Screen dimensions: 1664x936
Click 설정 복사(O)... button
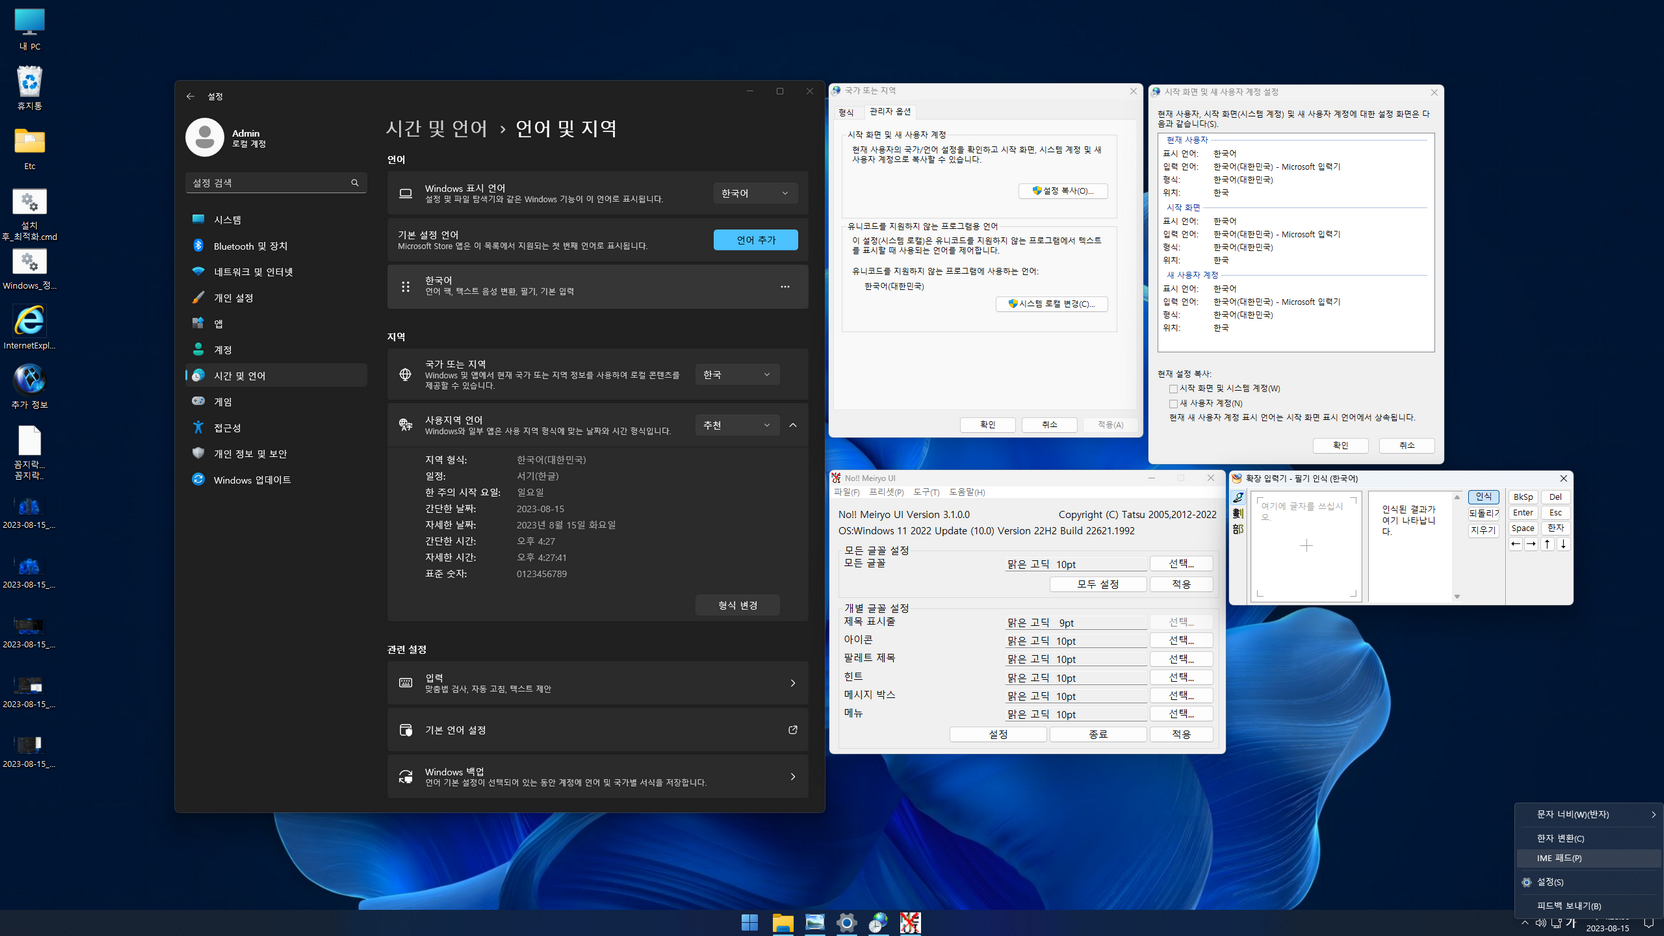(1063, 190)
